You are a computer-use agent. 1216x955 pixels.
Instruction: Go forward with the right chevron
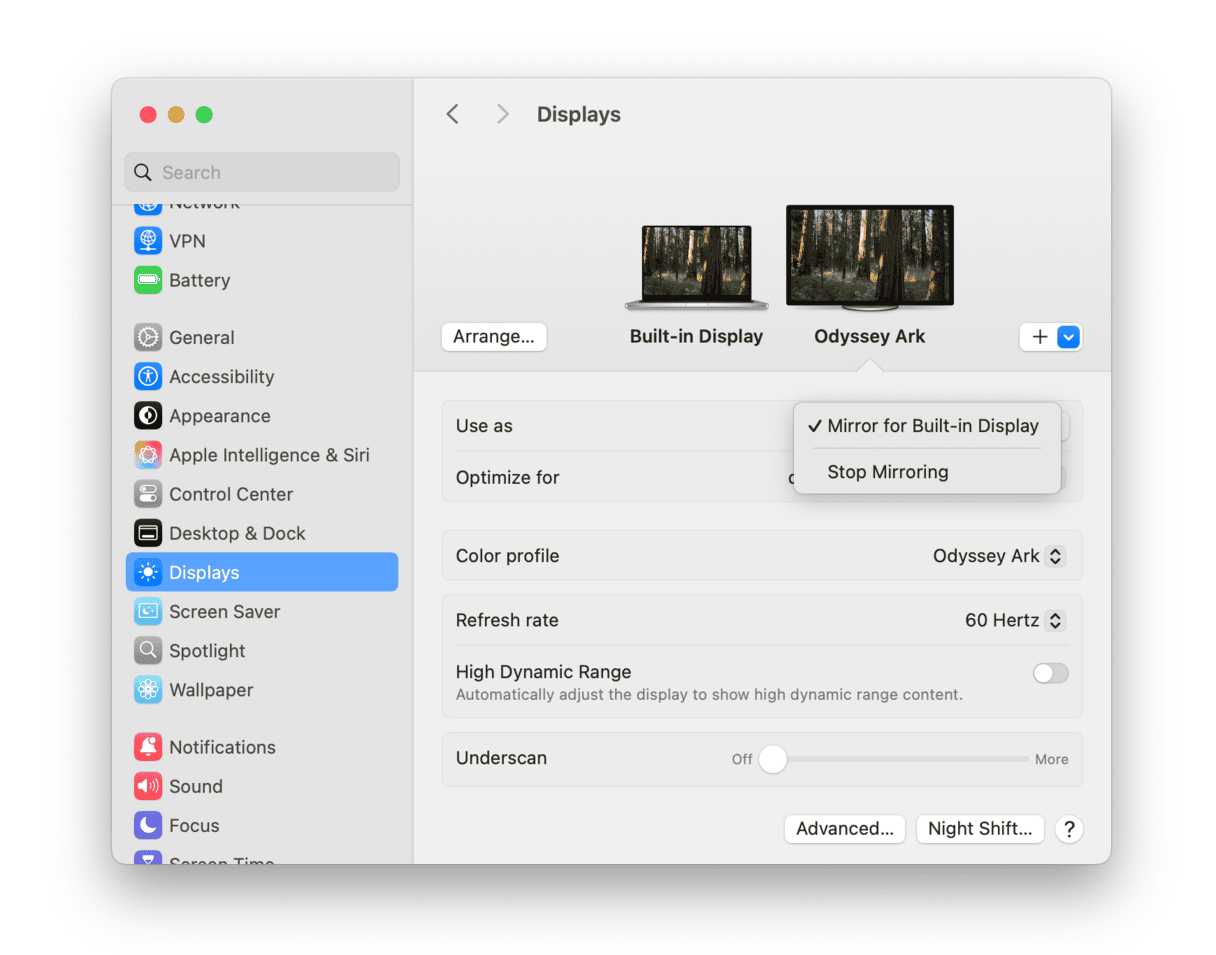pos(503,114)
